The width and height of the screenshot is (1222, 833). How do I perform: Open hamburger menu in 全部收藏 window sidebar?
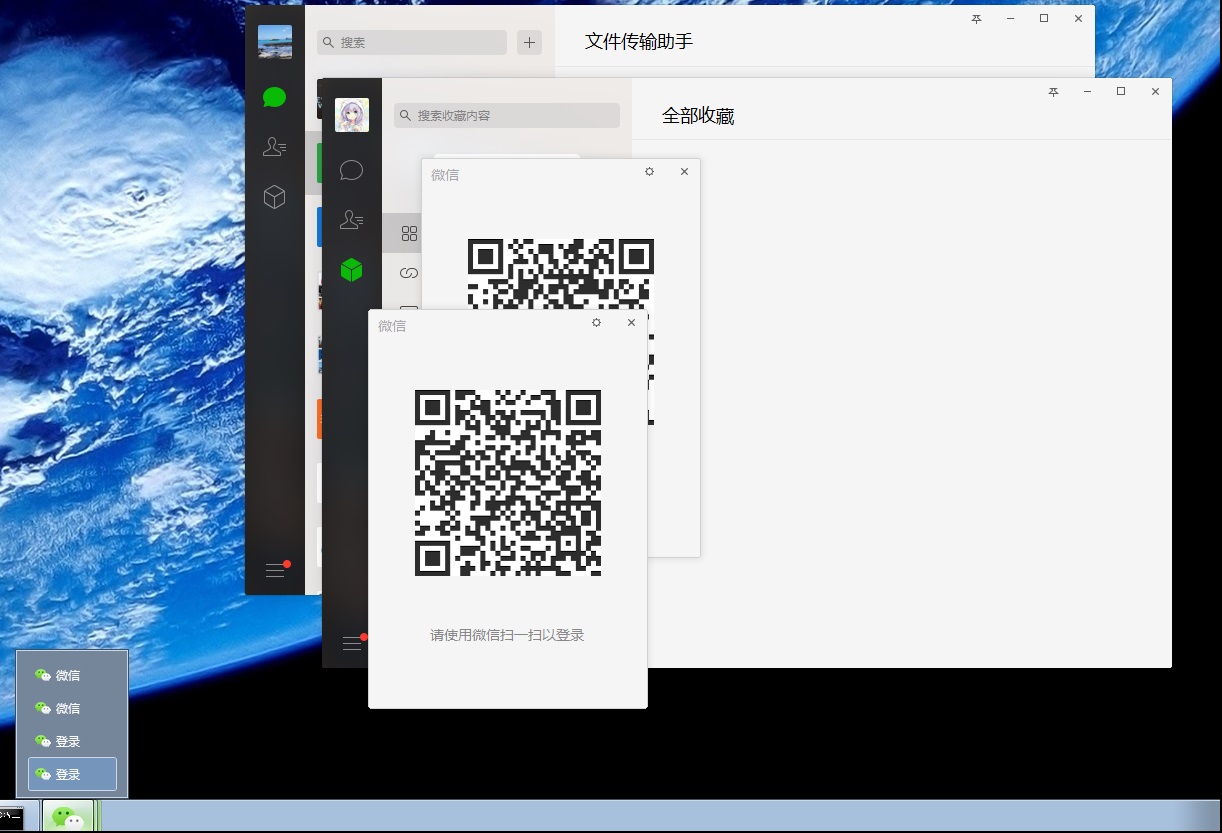click(x=352, y=644)
